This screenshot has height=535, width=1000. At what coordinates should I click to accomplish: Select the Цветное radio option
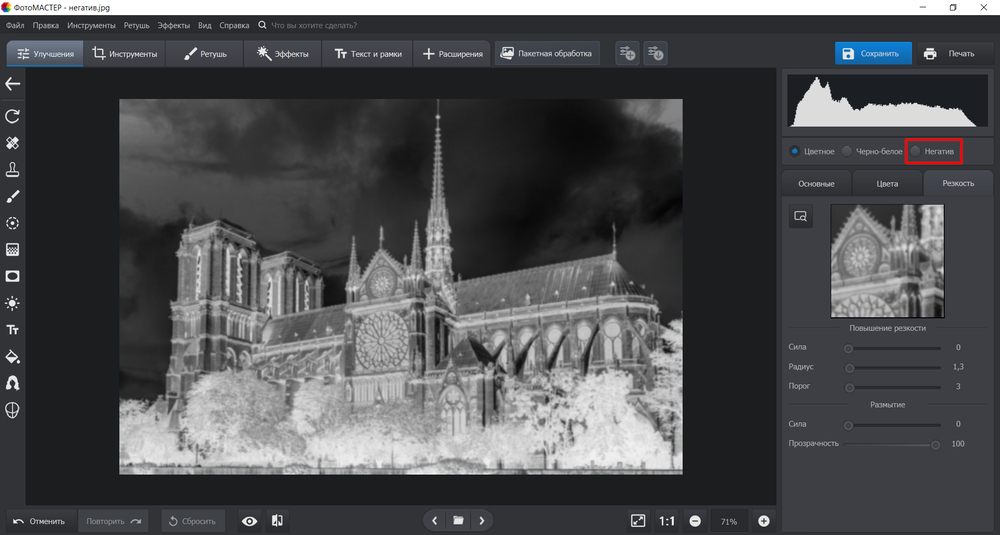795,152
